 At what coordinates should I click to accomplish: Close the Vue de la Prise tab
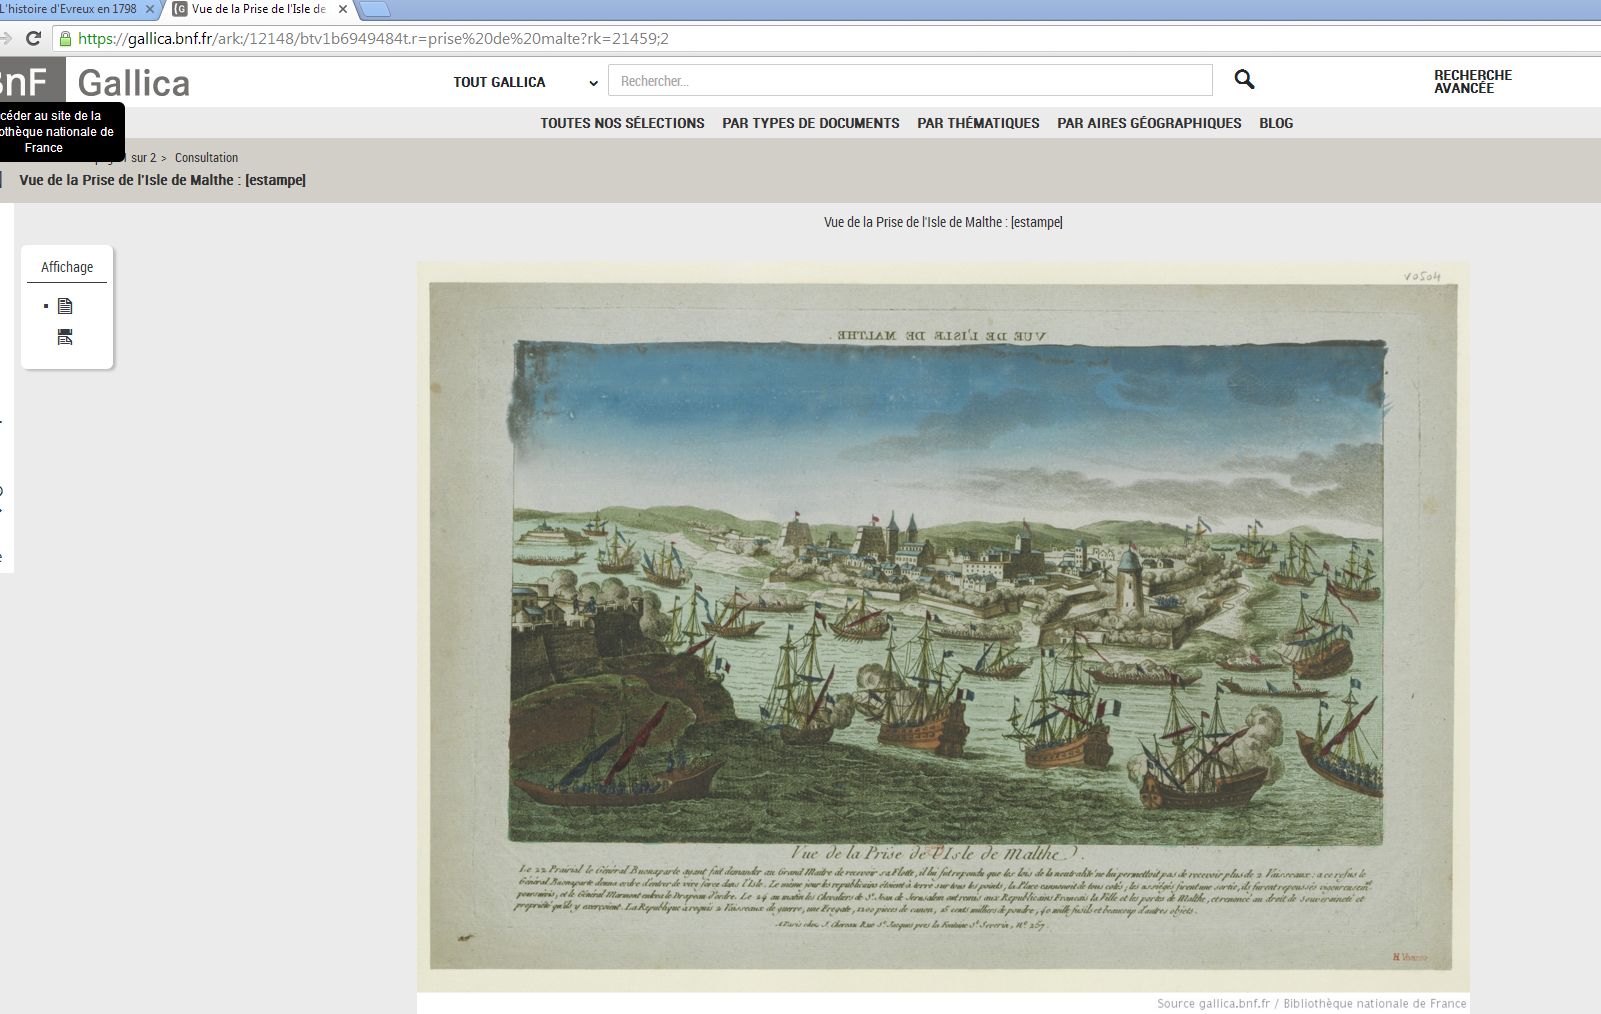[x=343, y=9]
